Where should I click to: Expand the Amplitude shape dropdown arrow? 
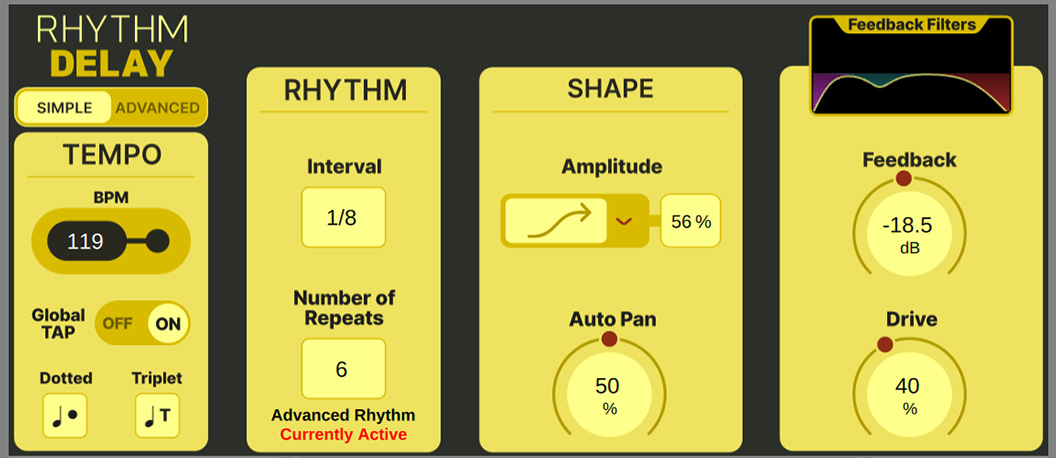(x=624, y=221)
